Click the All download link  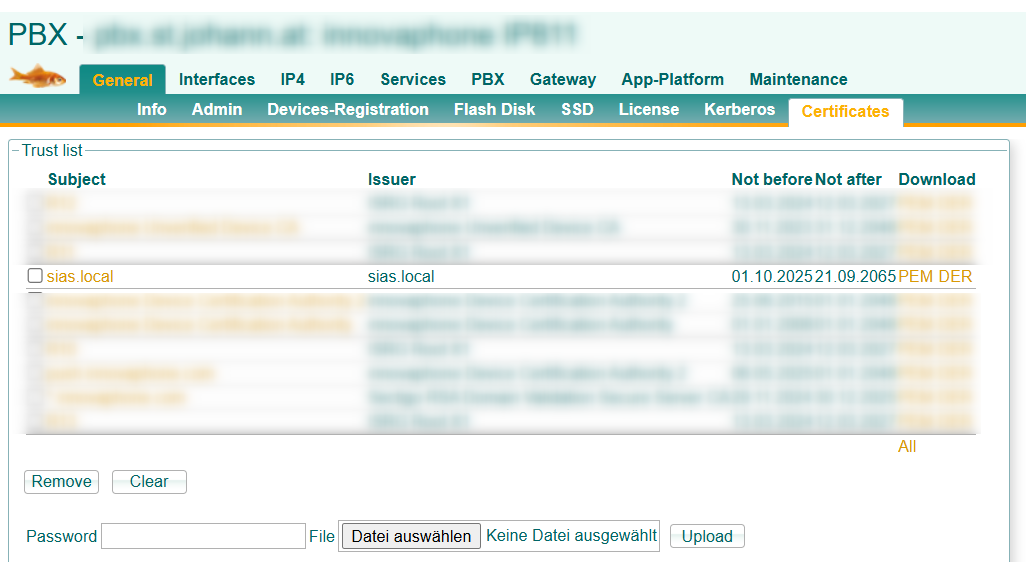click(907, 447)
